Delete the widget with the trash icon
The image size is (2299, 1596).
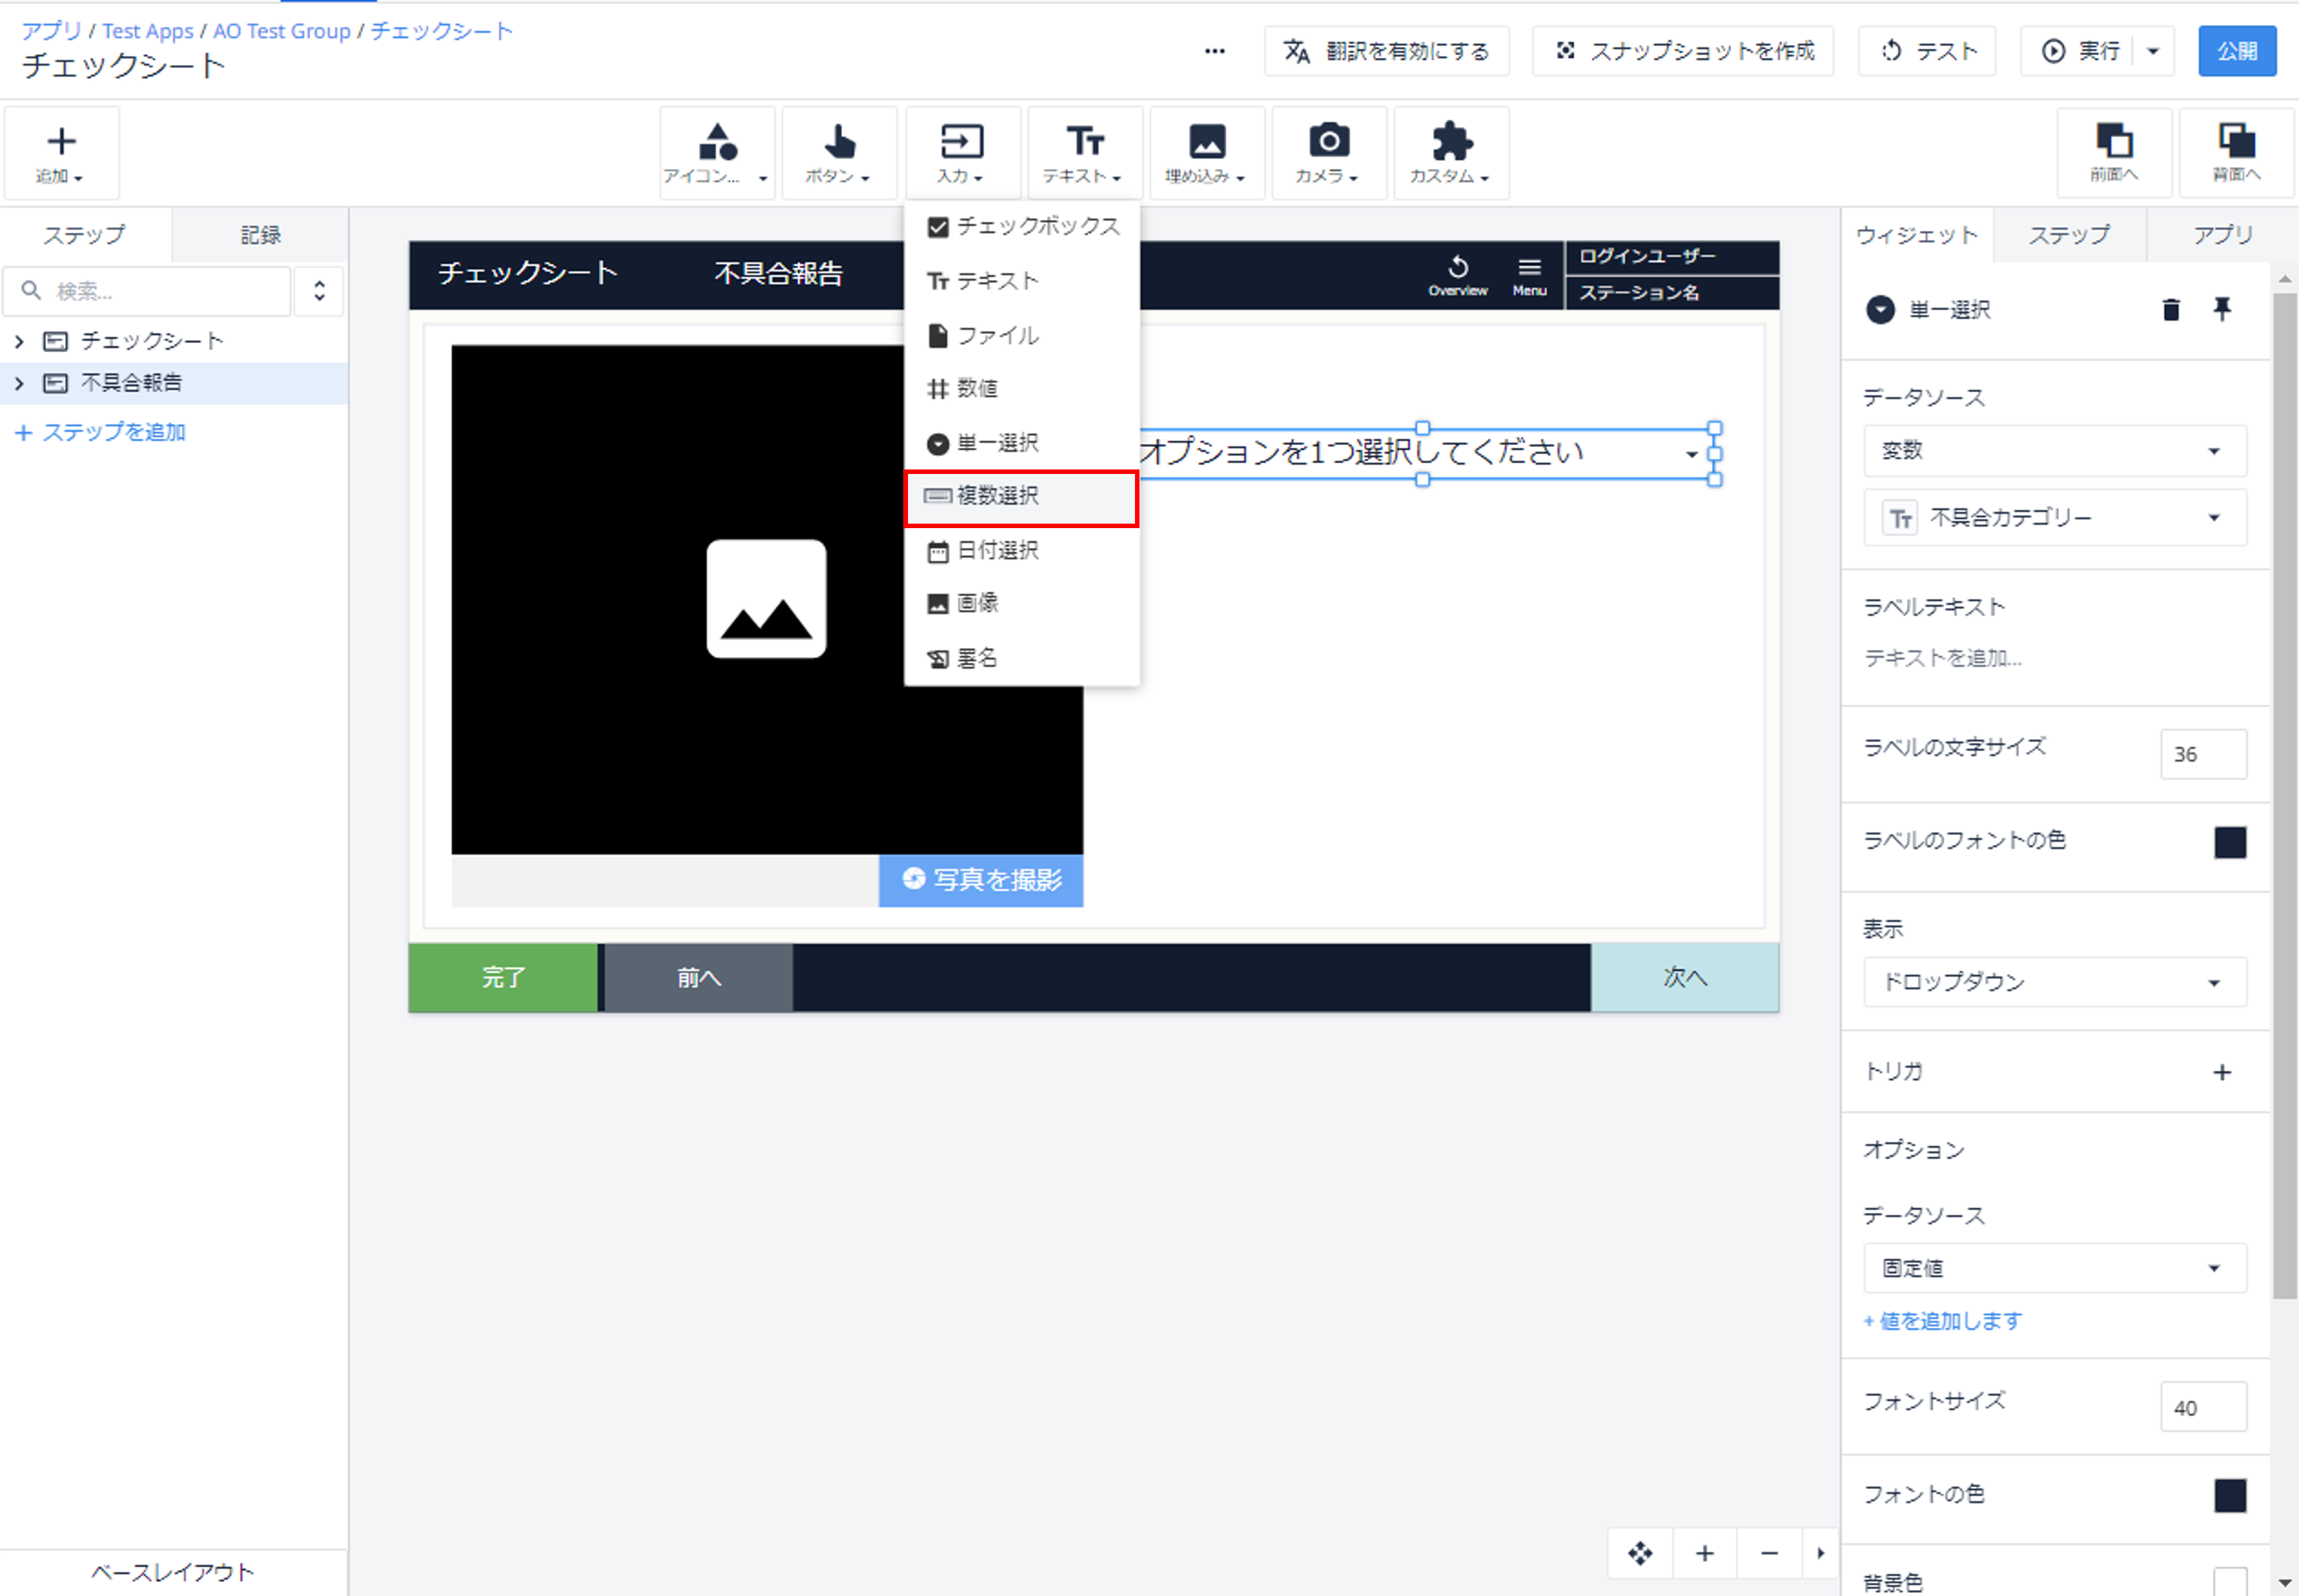coord(2170,310)
